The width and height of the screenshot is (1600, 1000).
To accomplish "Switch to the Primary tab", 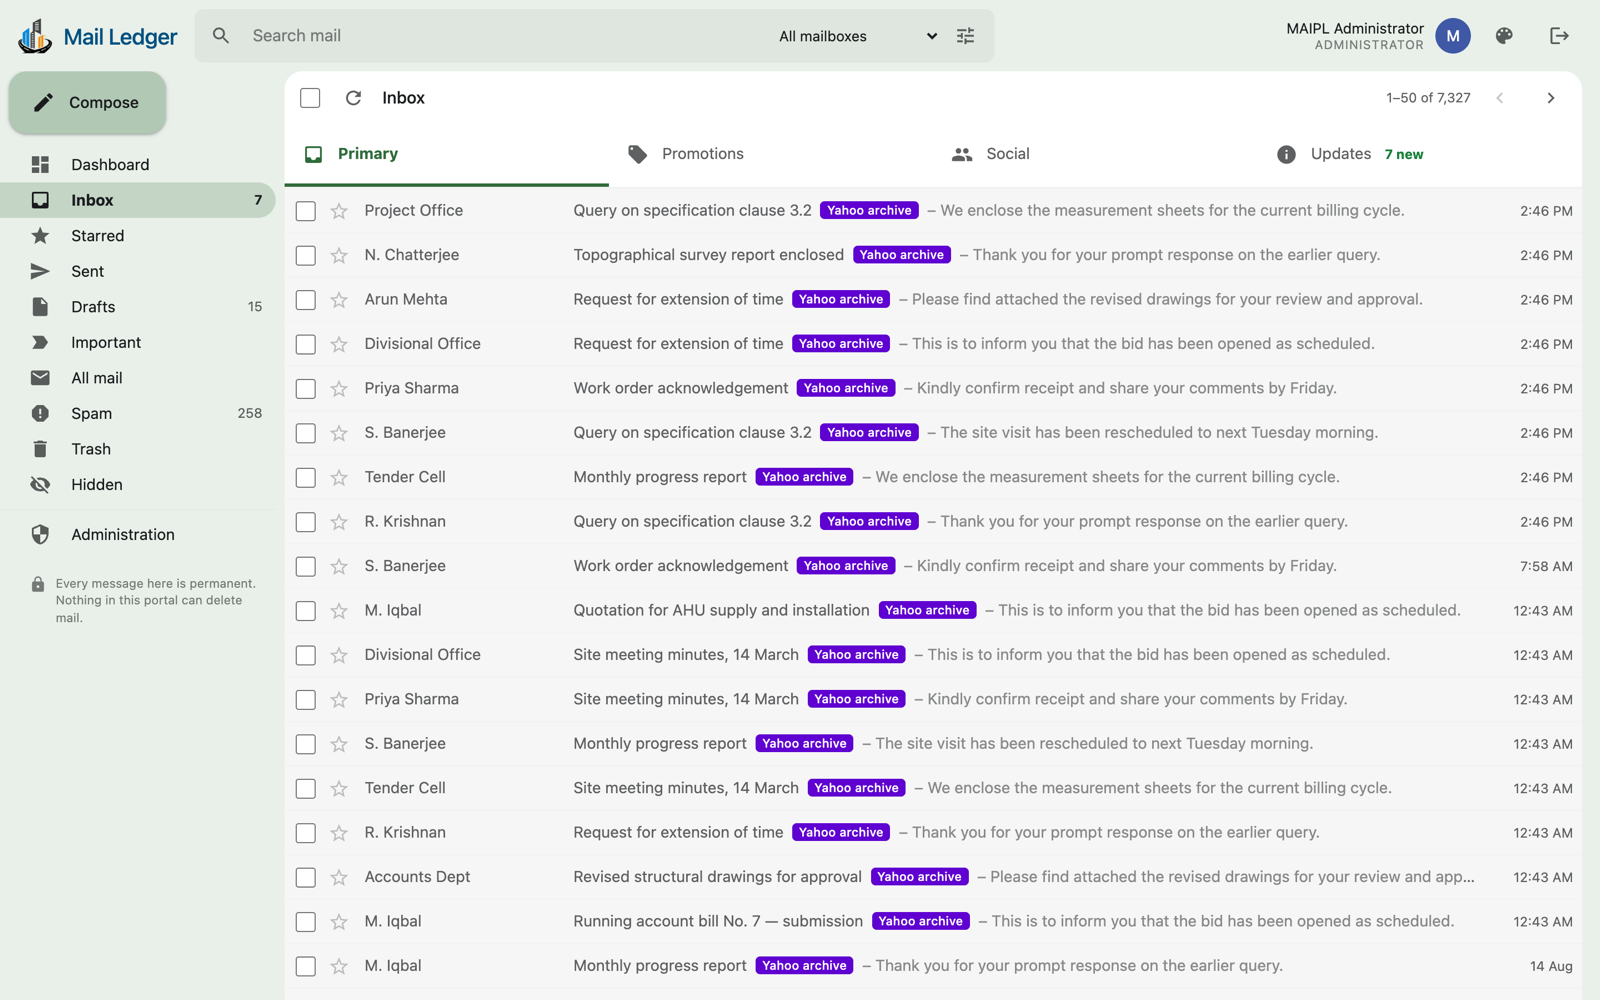I will (x=447, y=154).
